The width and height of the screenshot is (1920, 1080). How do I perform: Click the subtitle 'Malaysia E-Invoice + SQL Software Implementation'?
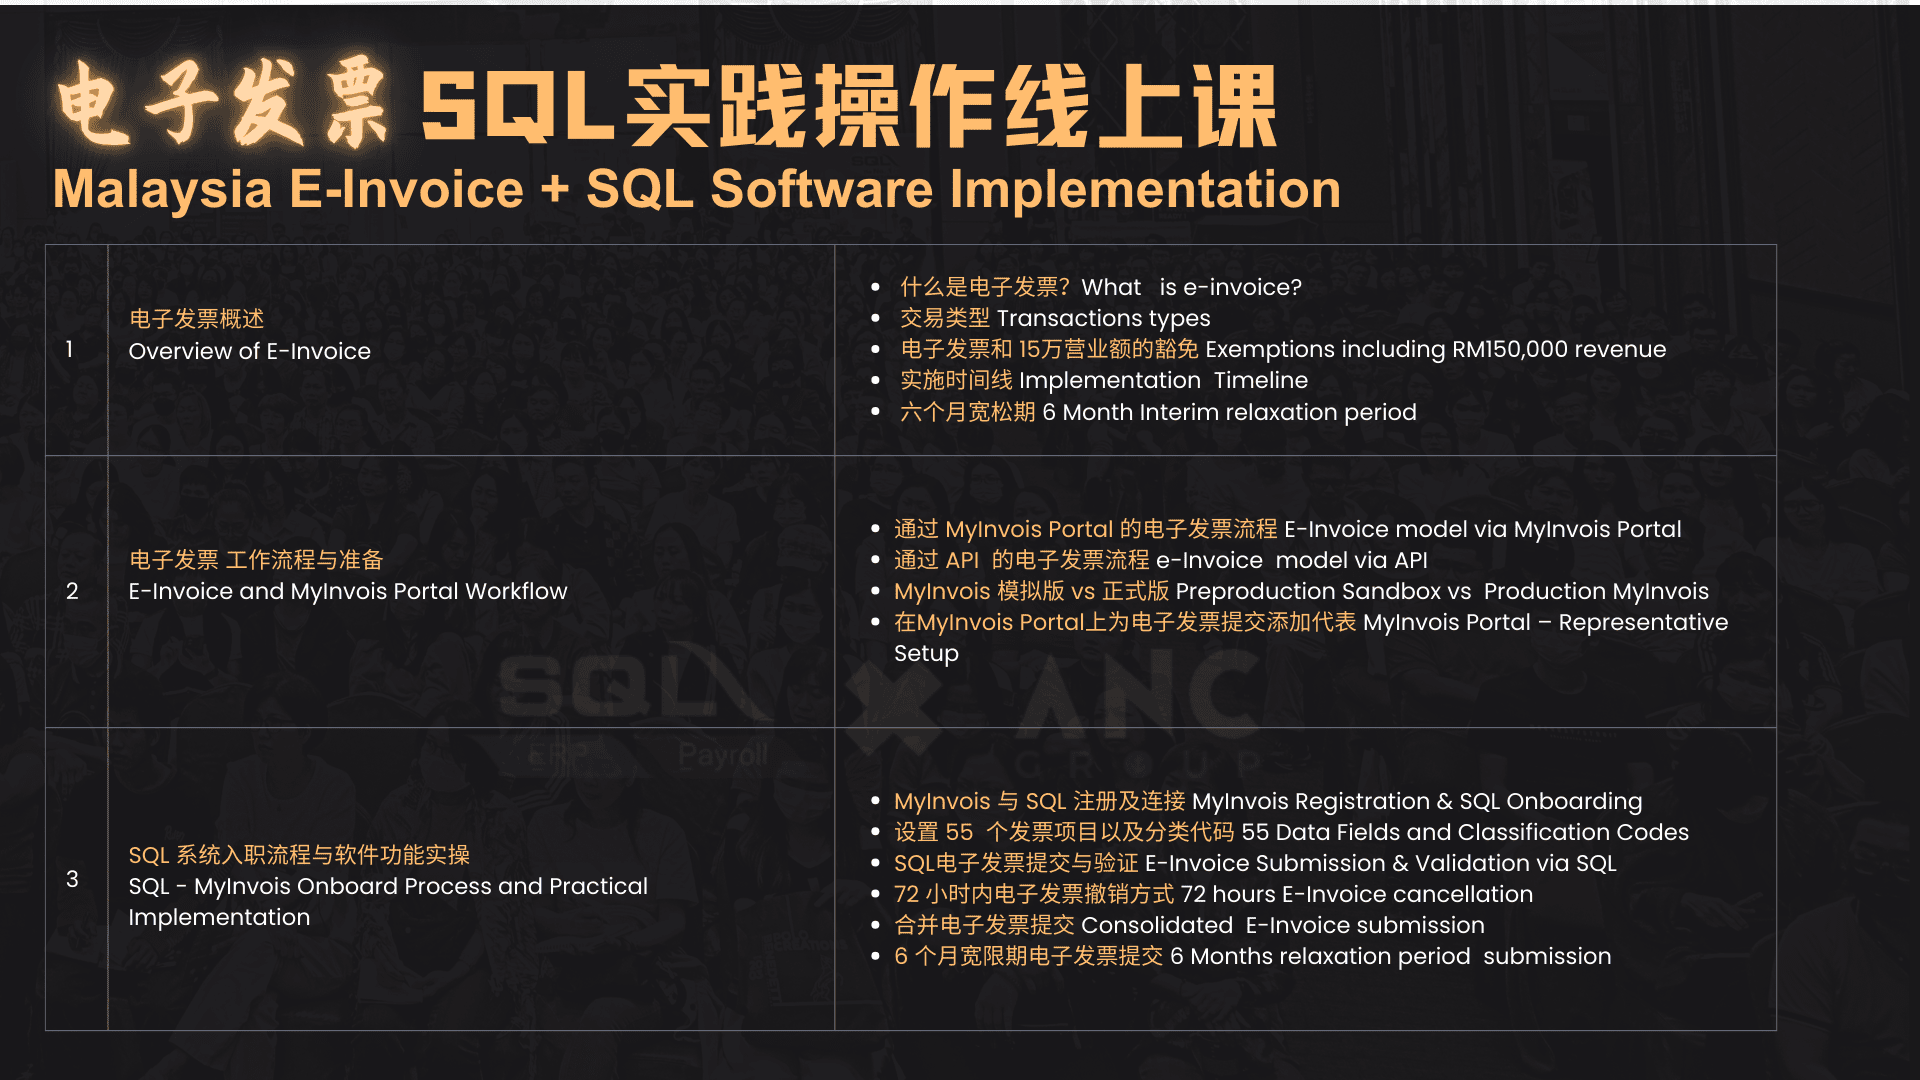(x=697, y=189)
